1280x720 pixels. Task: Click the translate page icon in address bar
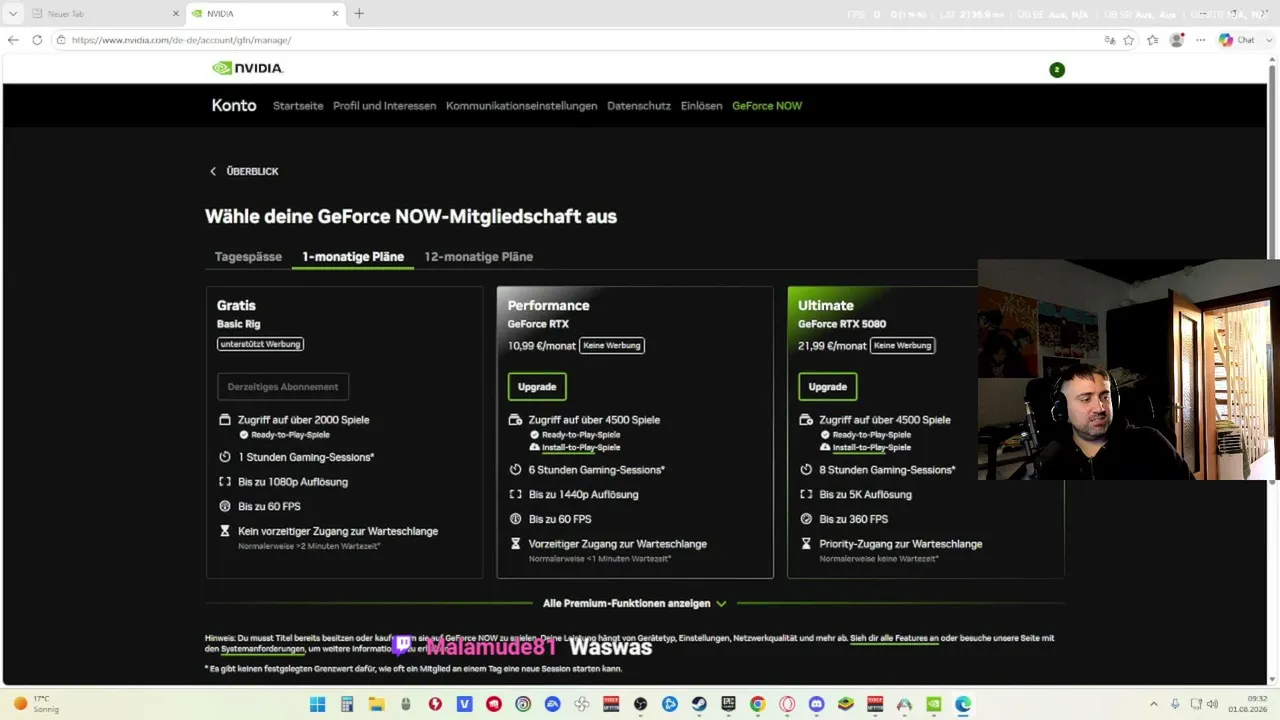(x=1109, y=40)
